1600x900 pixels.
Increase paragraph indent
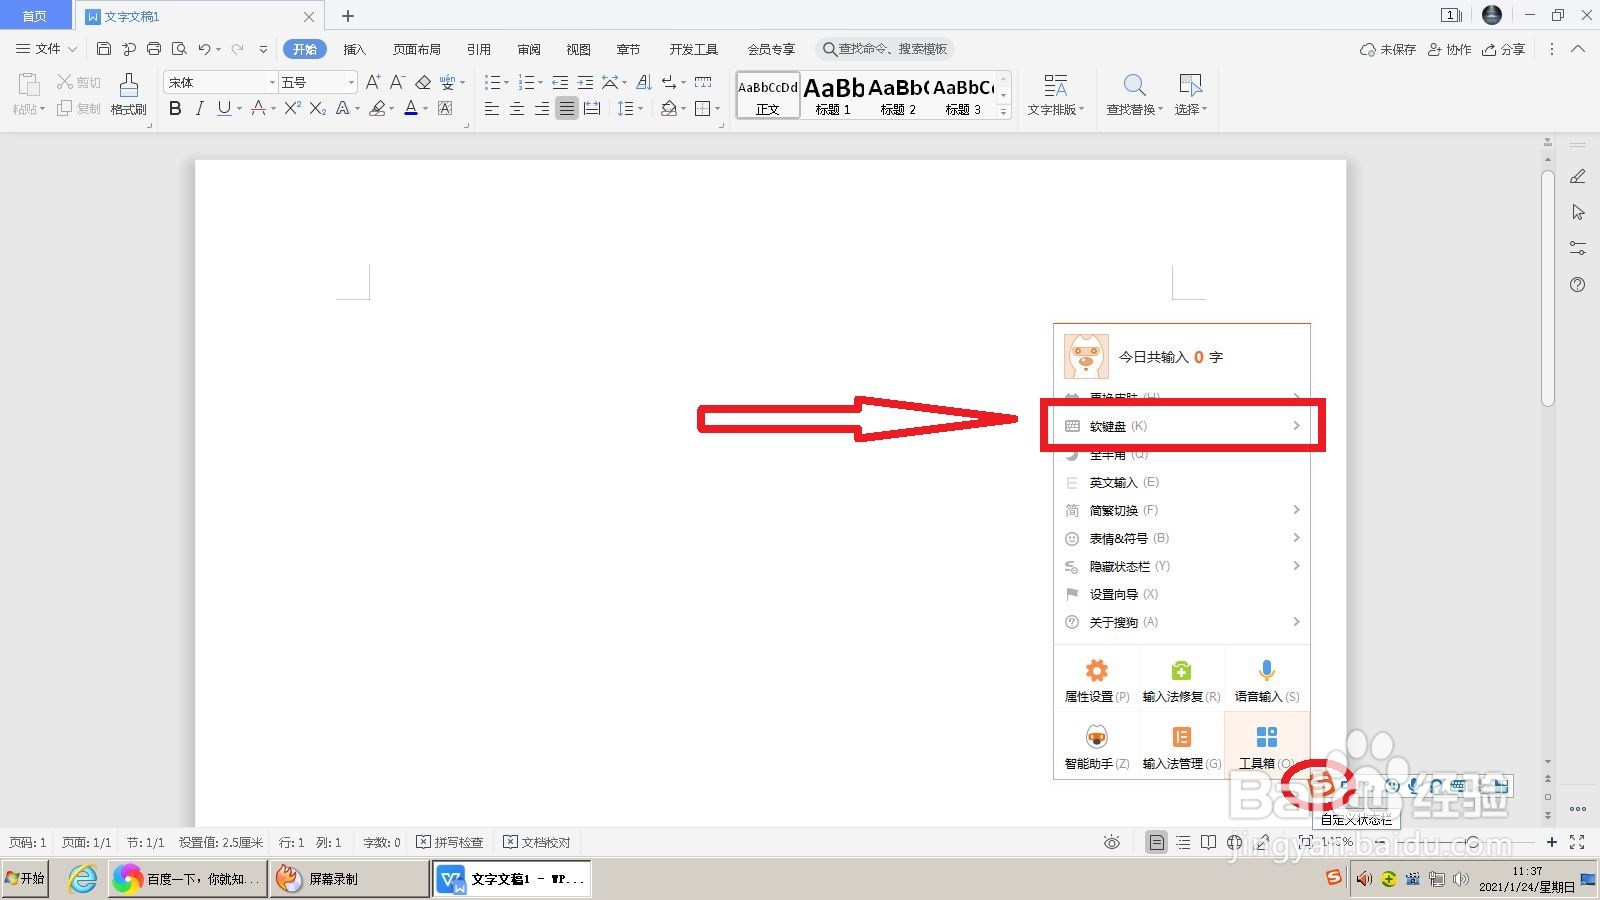point(585,82)
